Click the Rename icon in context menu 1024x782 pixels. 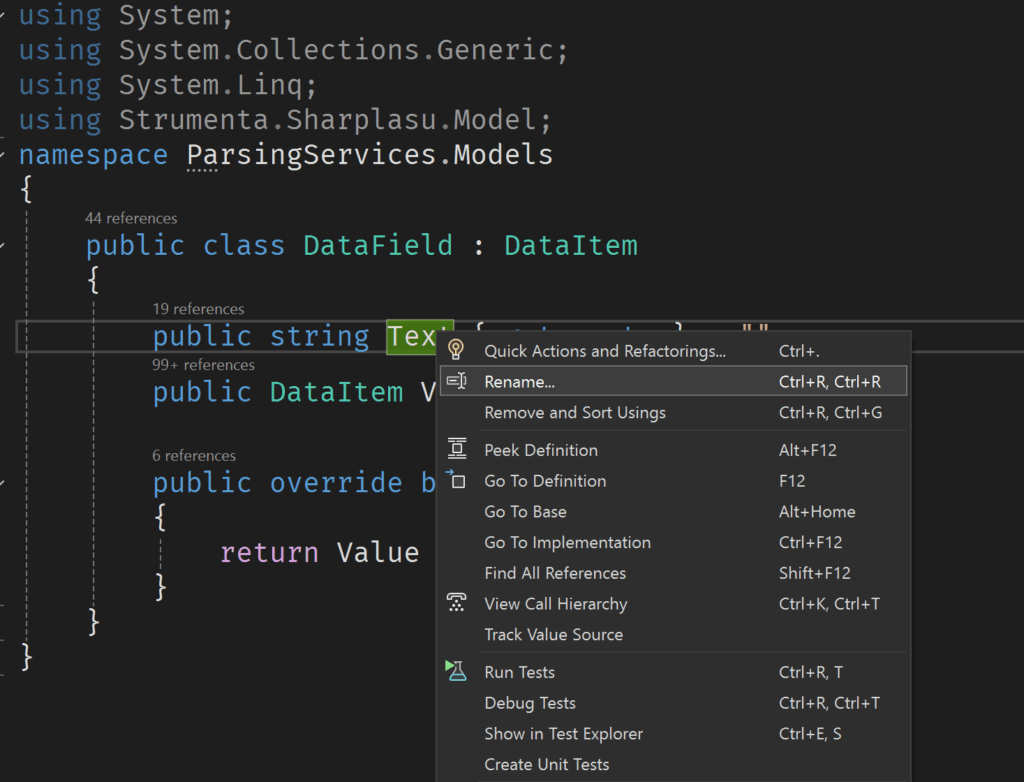click(457, 381)
